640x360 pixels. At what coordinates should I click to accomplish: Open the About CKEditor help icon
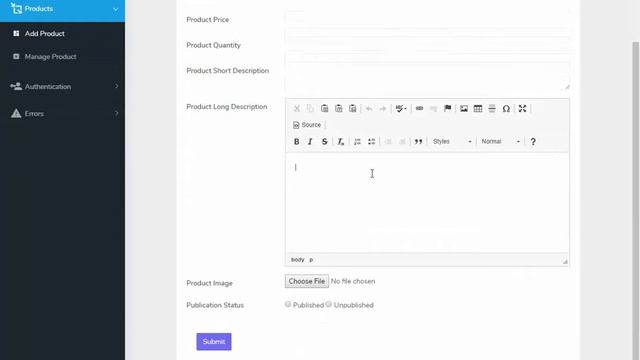(533, 142)
